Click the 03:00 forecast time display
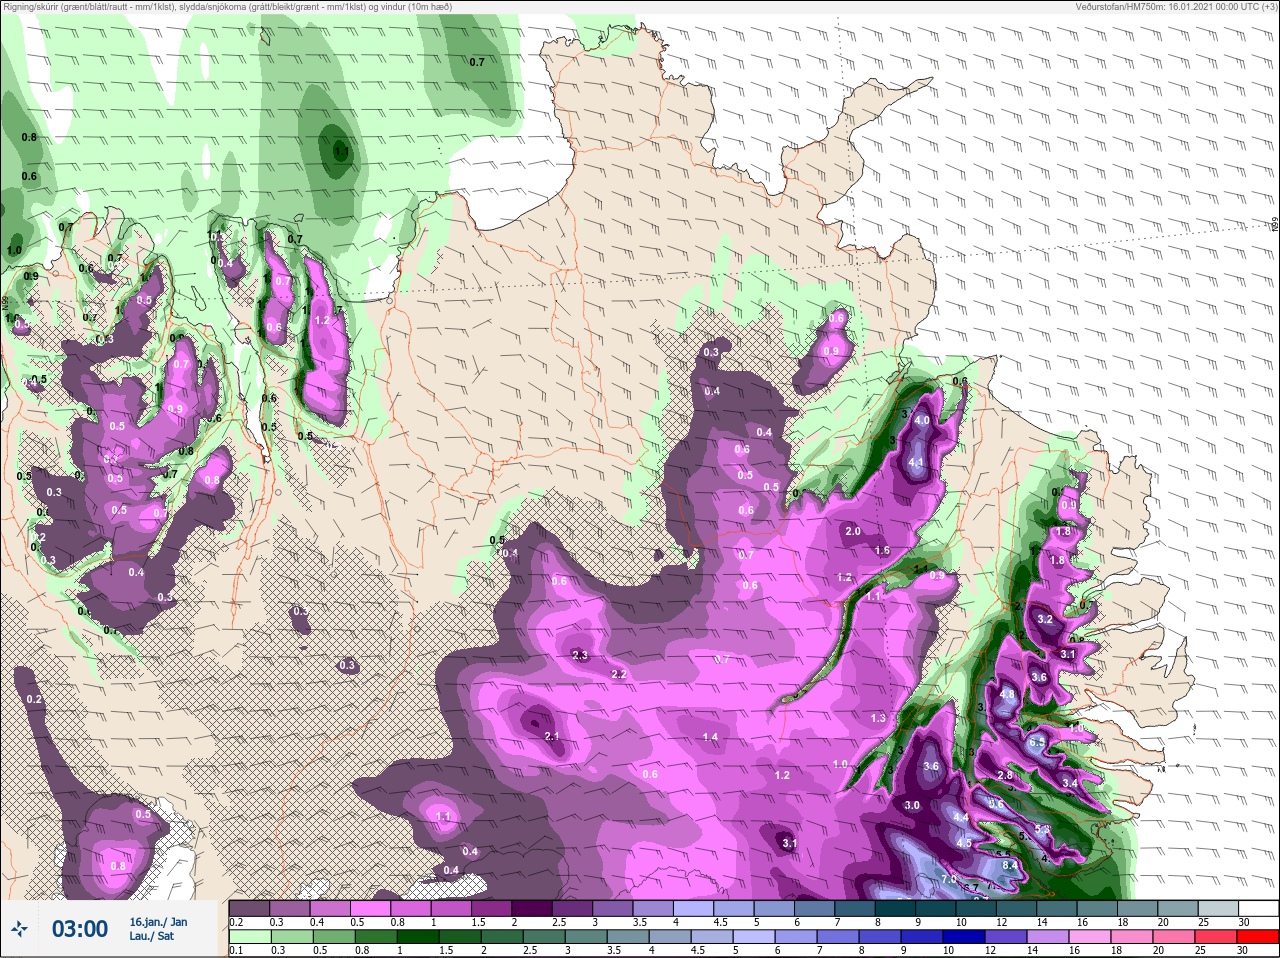Viewport: 1280px width, 958px height. pos(80,929)
